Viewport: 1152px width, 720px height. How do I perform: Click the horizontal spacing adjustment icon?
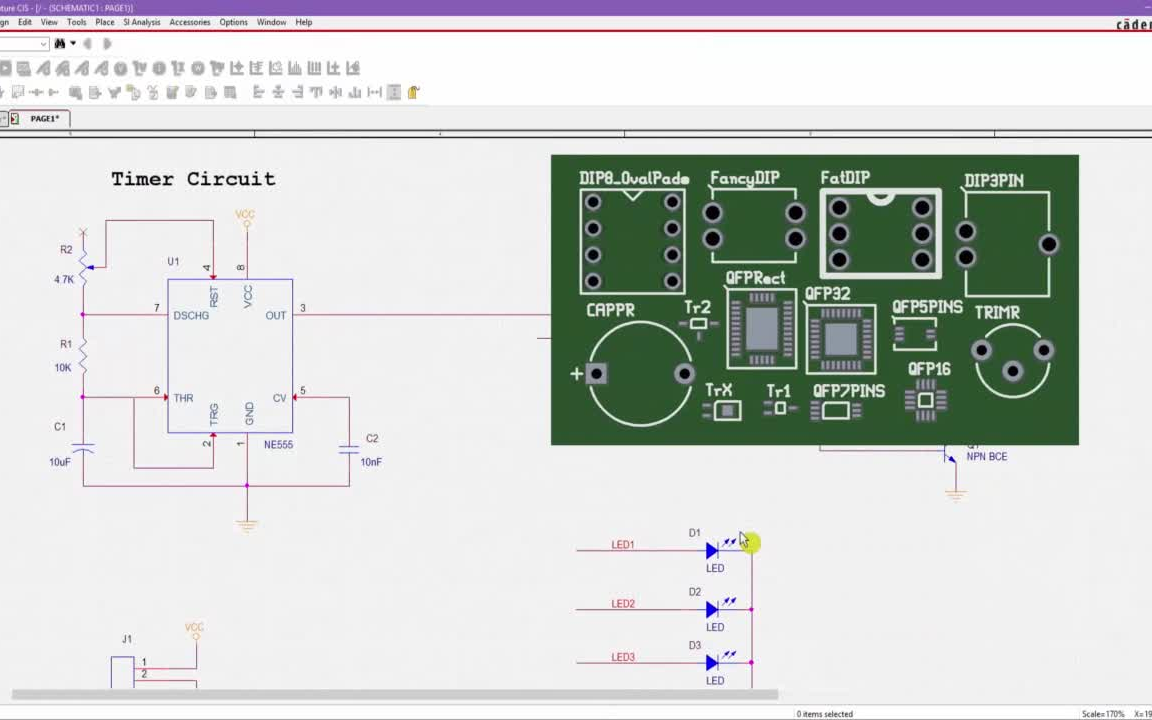[x=372, y=92]
